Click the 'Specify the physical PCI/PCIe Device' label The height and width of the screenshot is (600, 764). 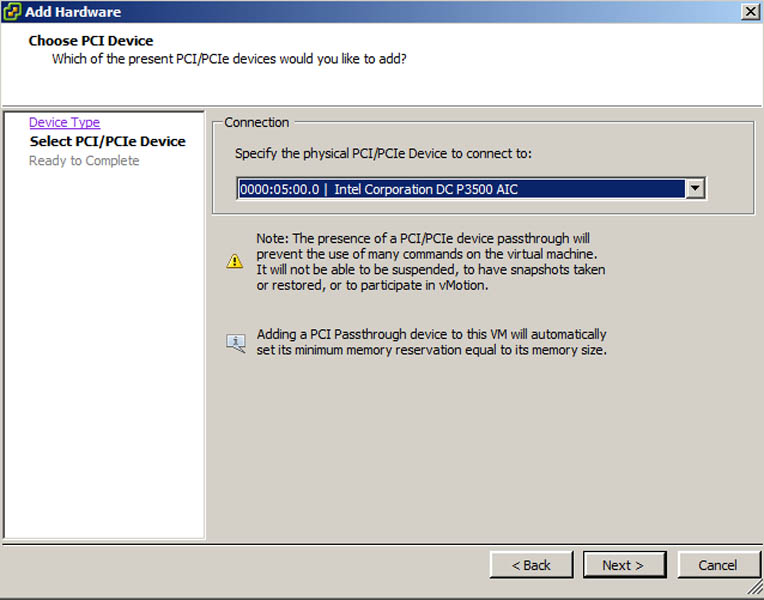point(383,154)
